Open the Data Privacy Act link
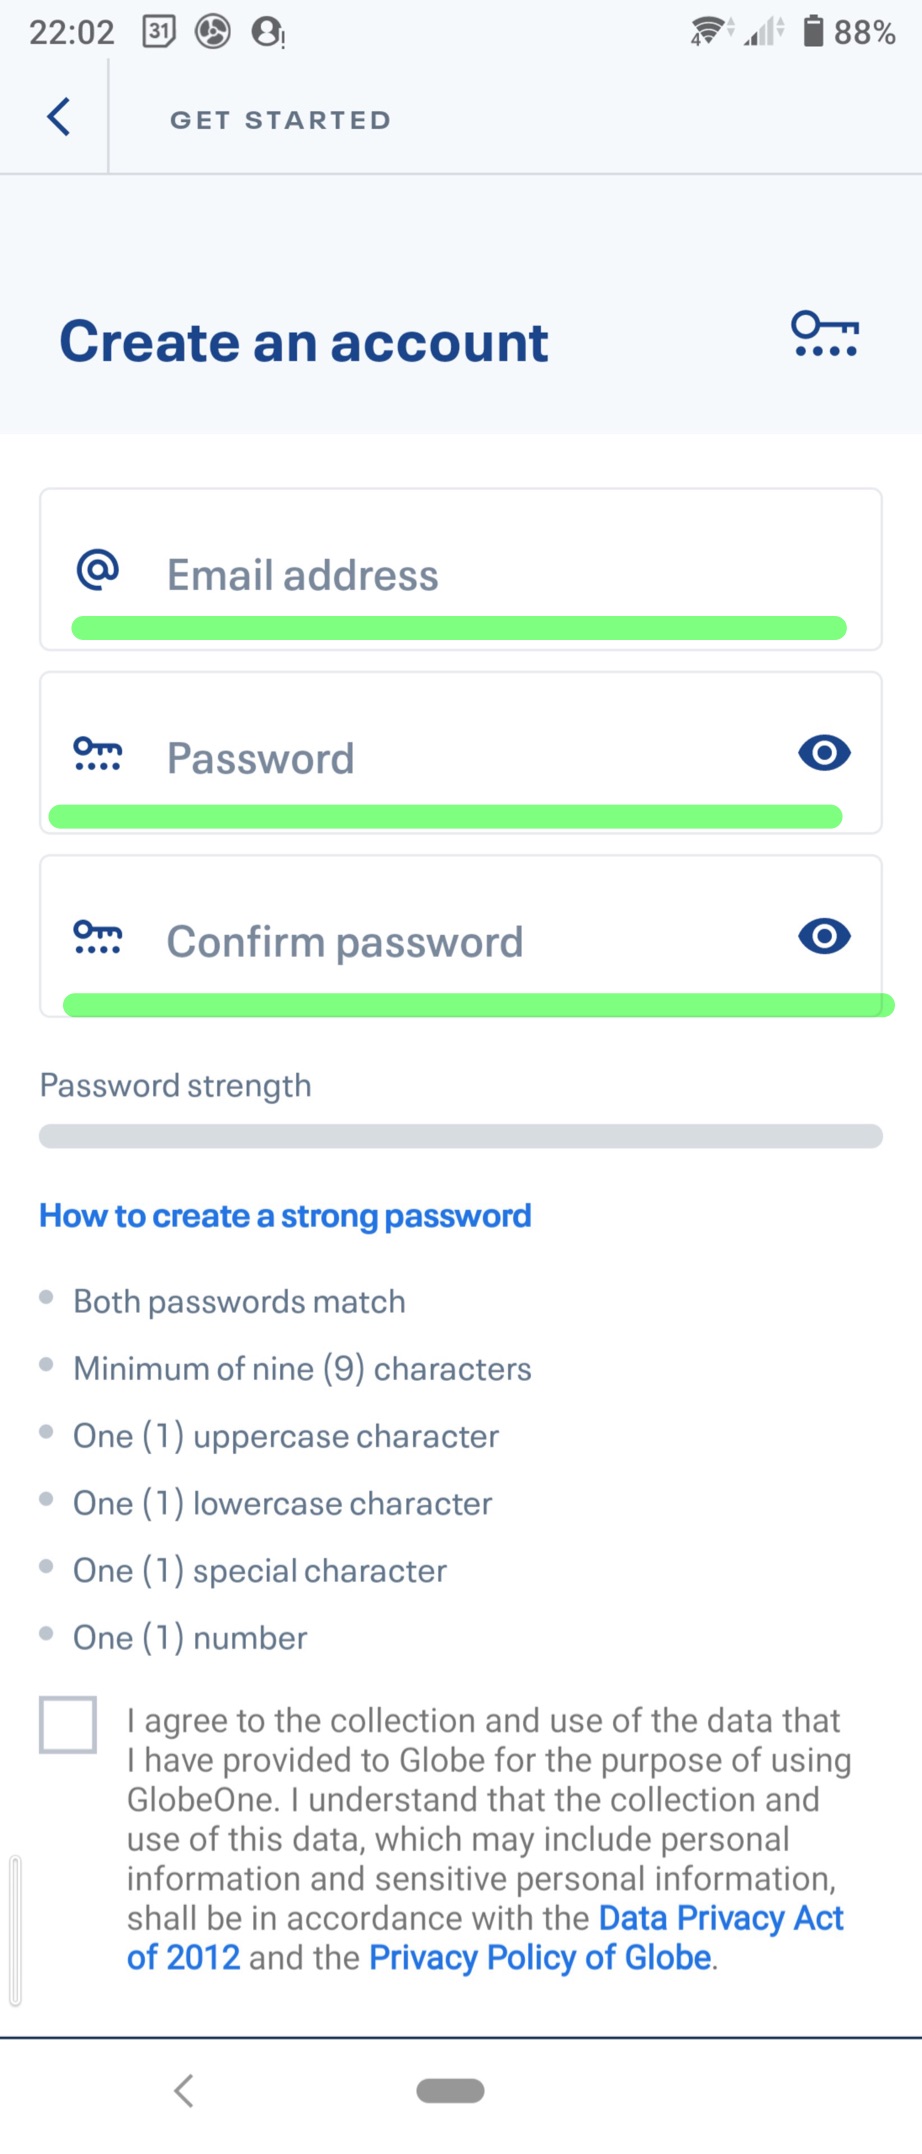Screen dimensions: 922x2154 [x=720, y=1918]
